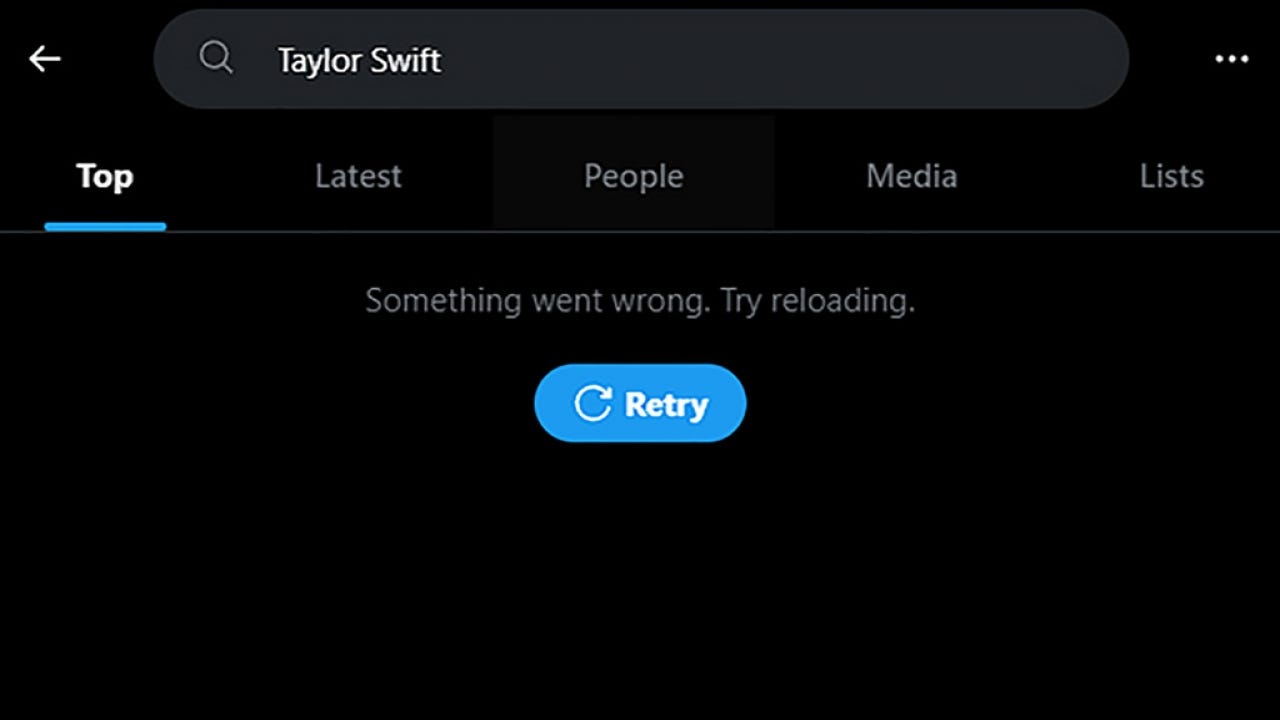Click the 'Taylor Swift' search query text

click(x=359, y=60)
